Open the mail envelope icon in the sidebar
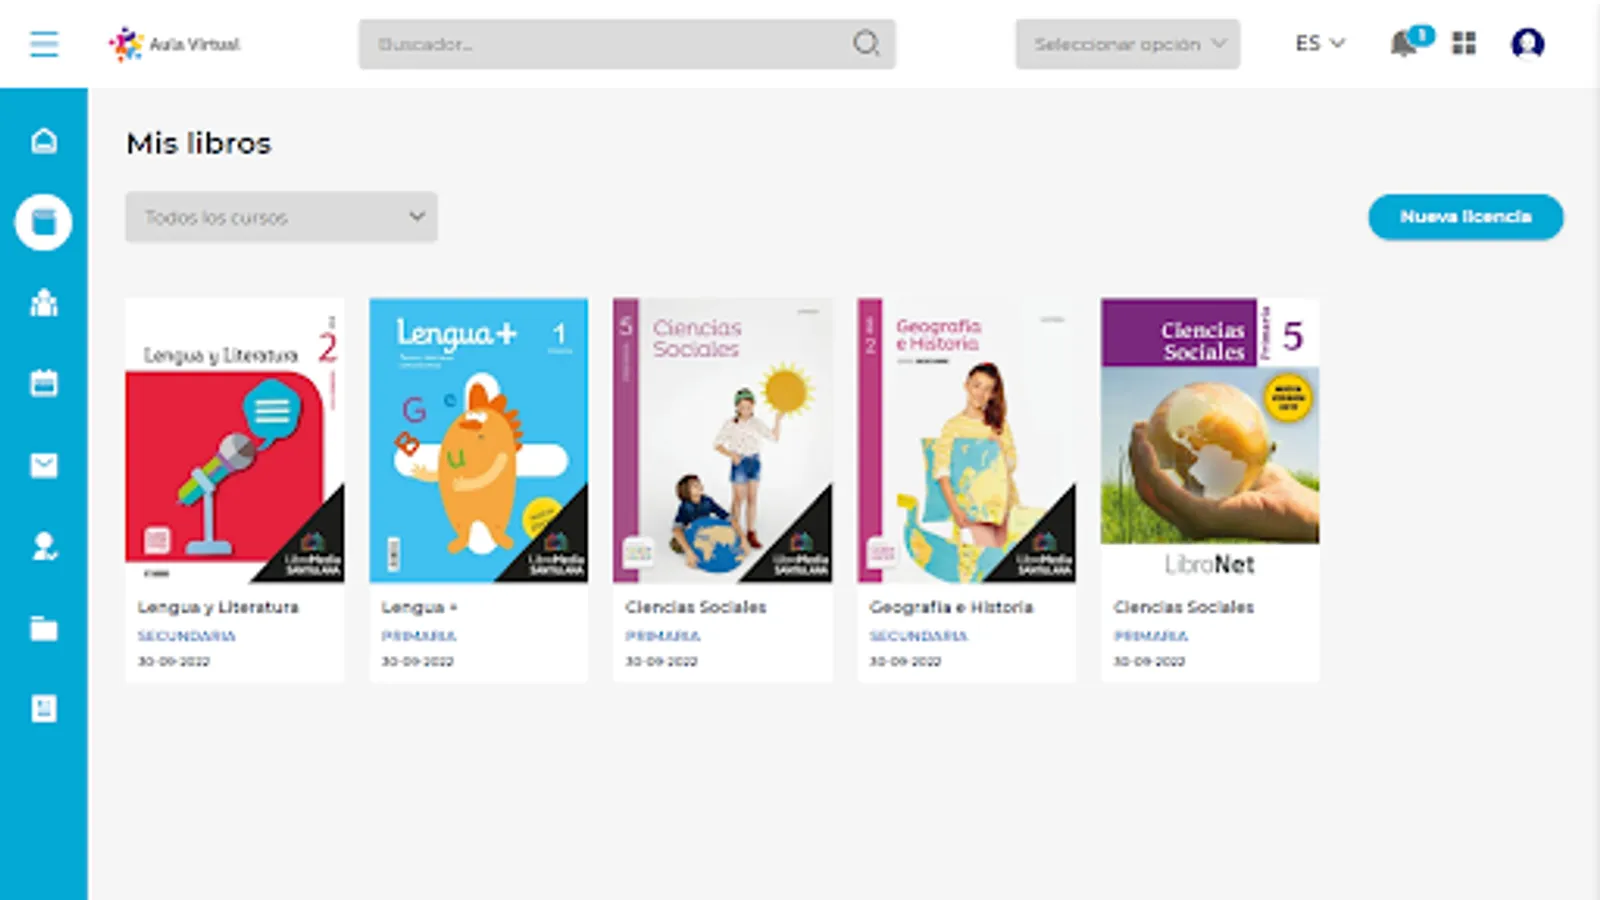This screenshot has width=1600, height=900. (44, 465)
